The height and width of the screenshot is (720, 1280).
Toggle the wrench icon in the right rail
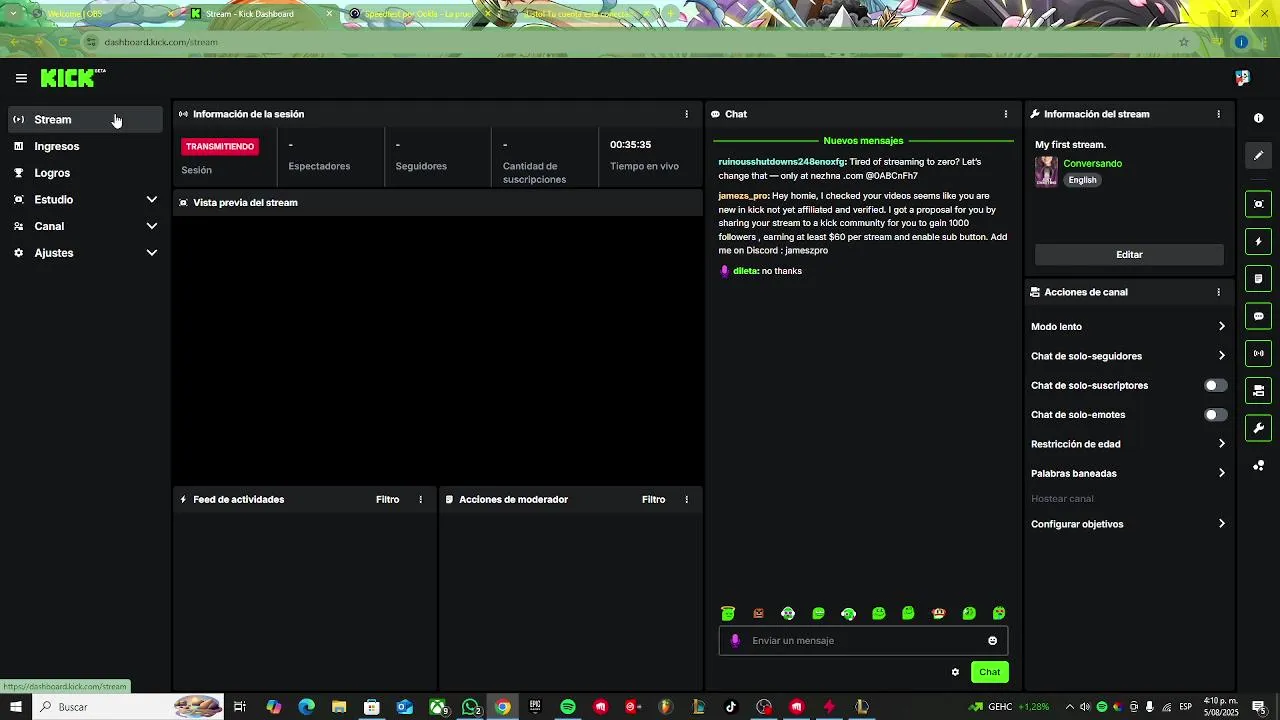point(1258,428)
